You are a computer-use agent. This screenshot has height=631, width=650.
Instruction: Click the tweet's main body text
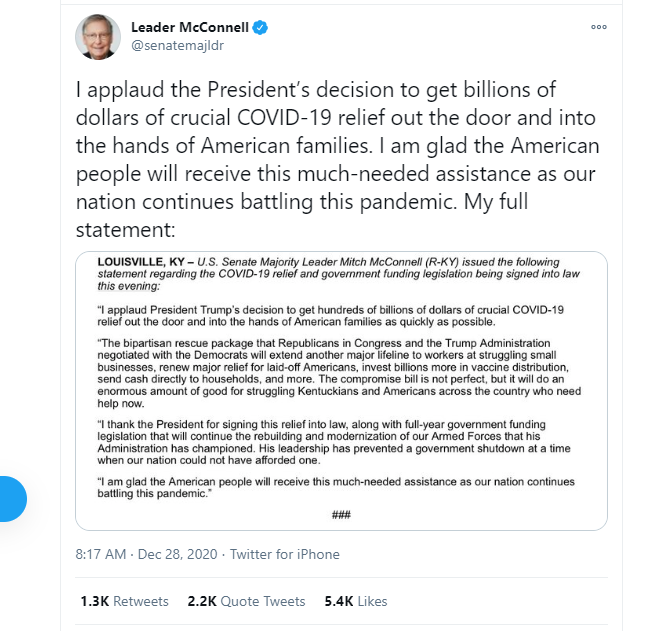pos(338,145)
